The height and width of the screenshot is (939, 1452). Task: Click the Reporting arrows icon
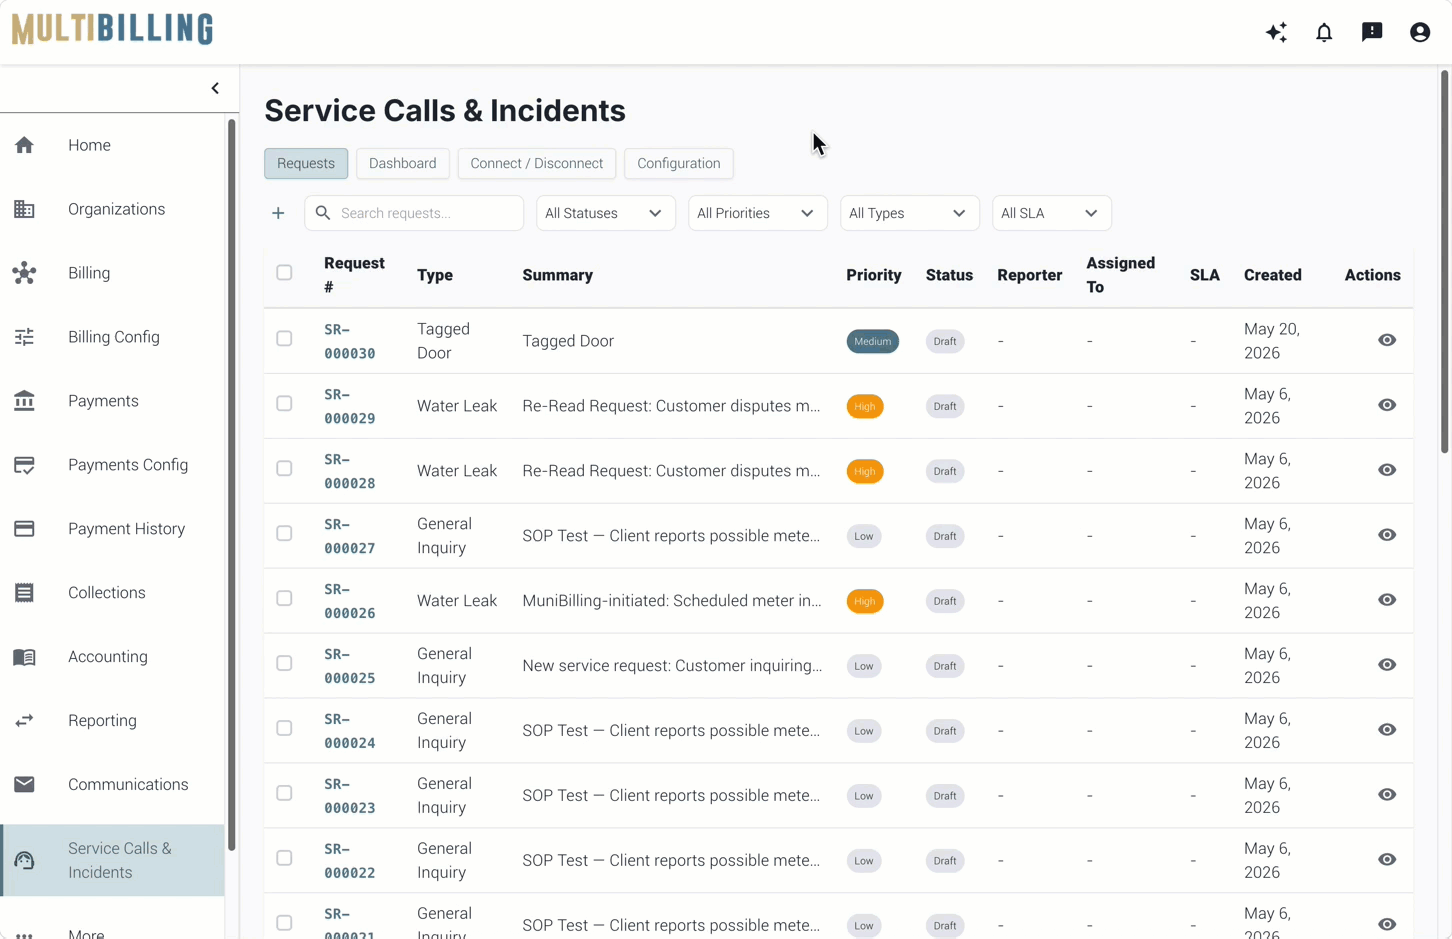pyautogui.click(x=24, y=721)
